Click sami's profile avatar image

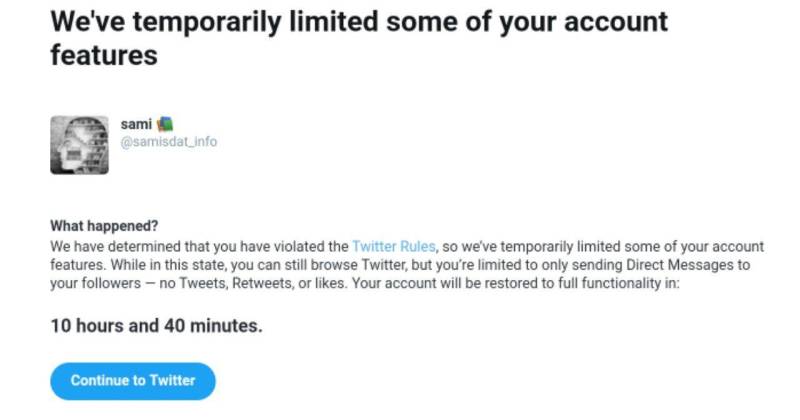click(x=79, y=145)
